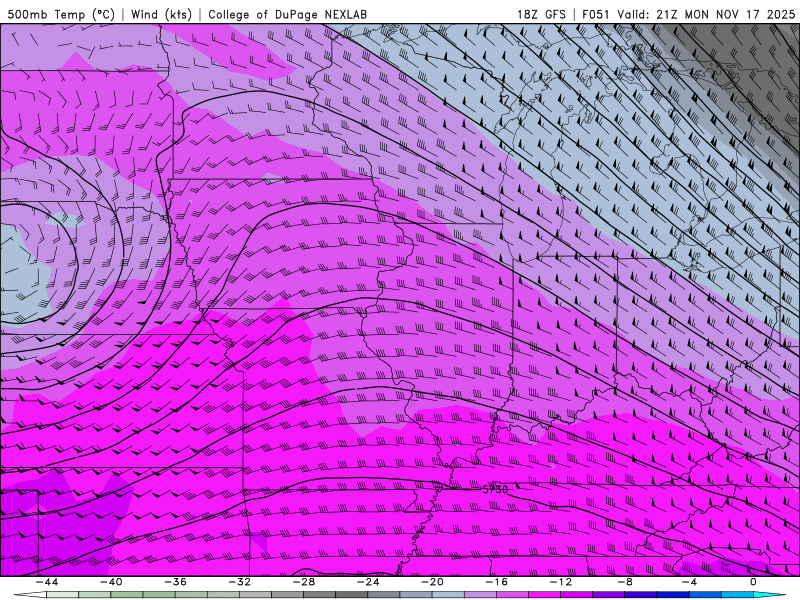This screenshot has height=600, width=800.
Task: Click the '18Z GFS' model run text
Action: click(x=541, y=14)
